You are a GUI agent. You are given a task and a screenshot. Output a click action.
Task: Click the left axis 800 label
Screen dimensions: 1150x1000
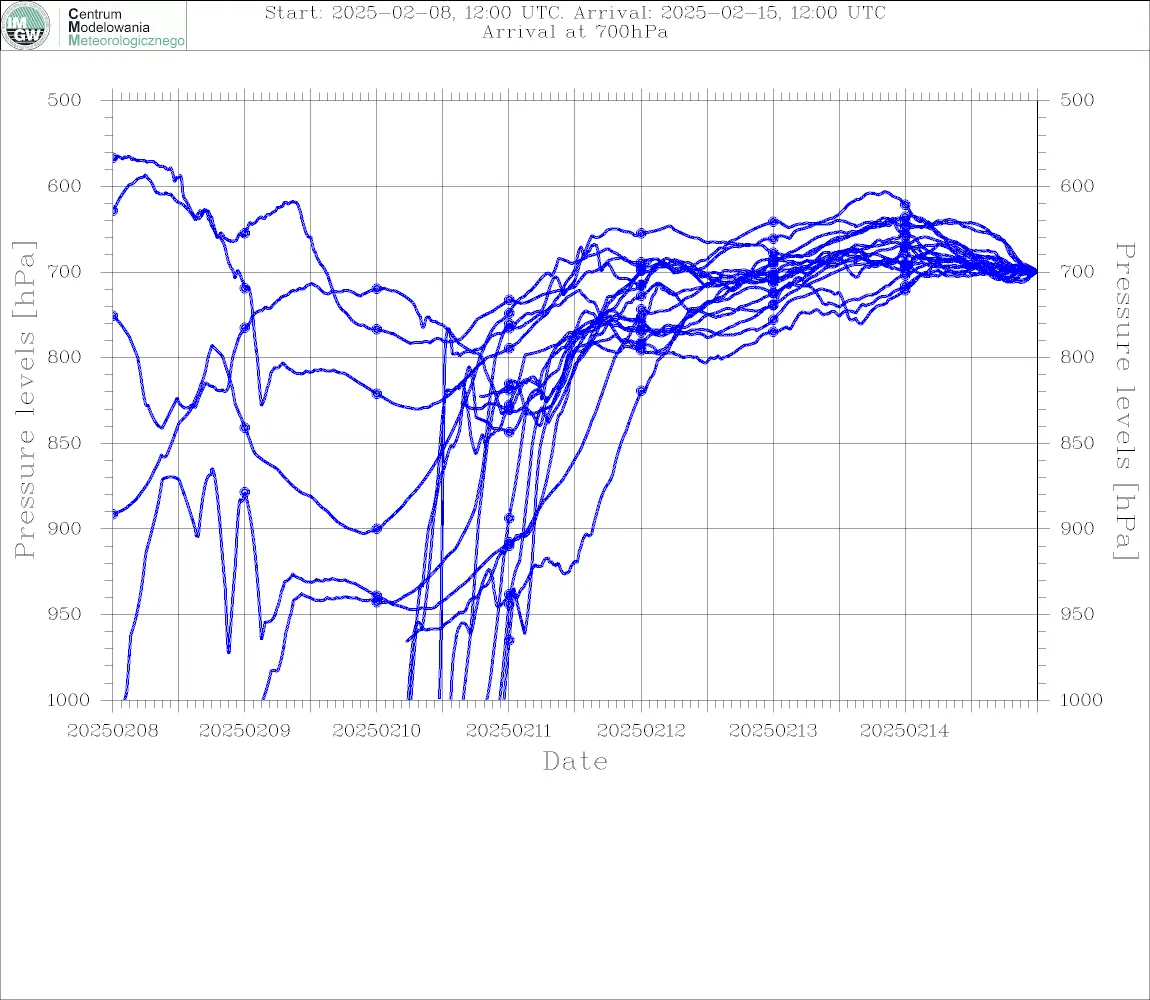pyautogui.click(x=65, y=357)
